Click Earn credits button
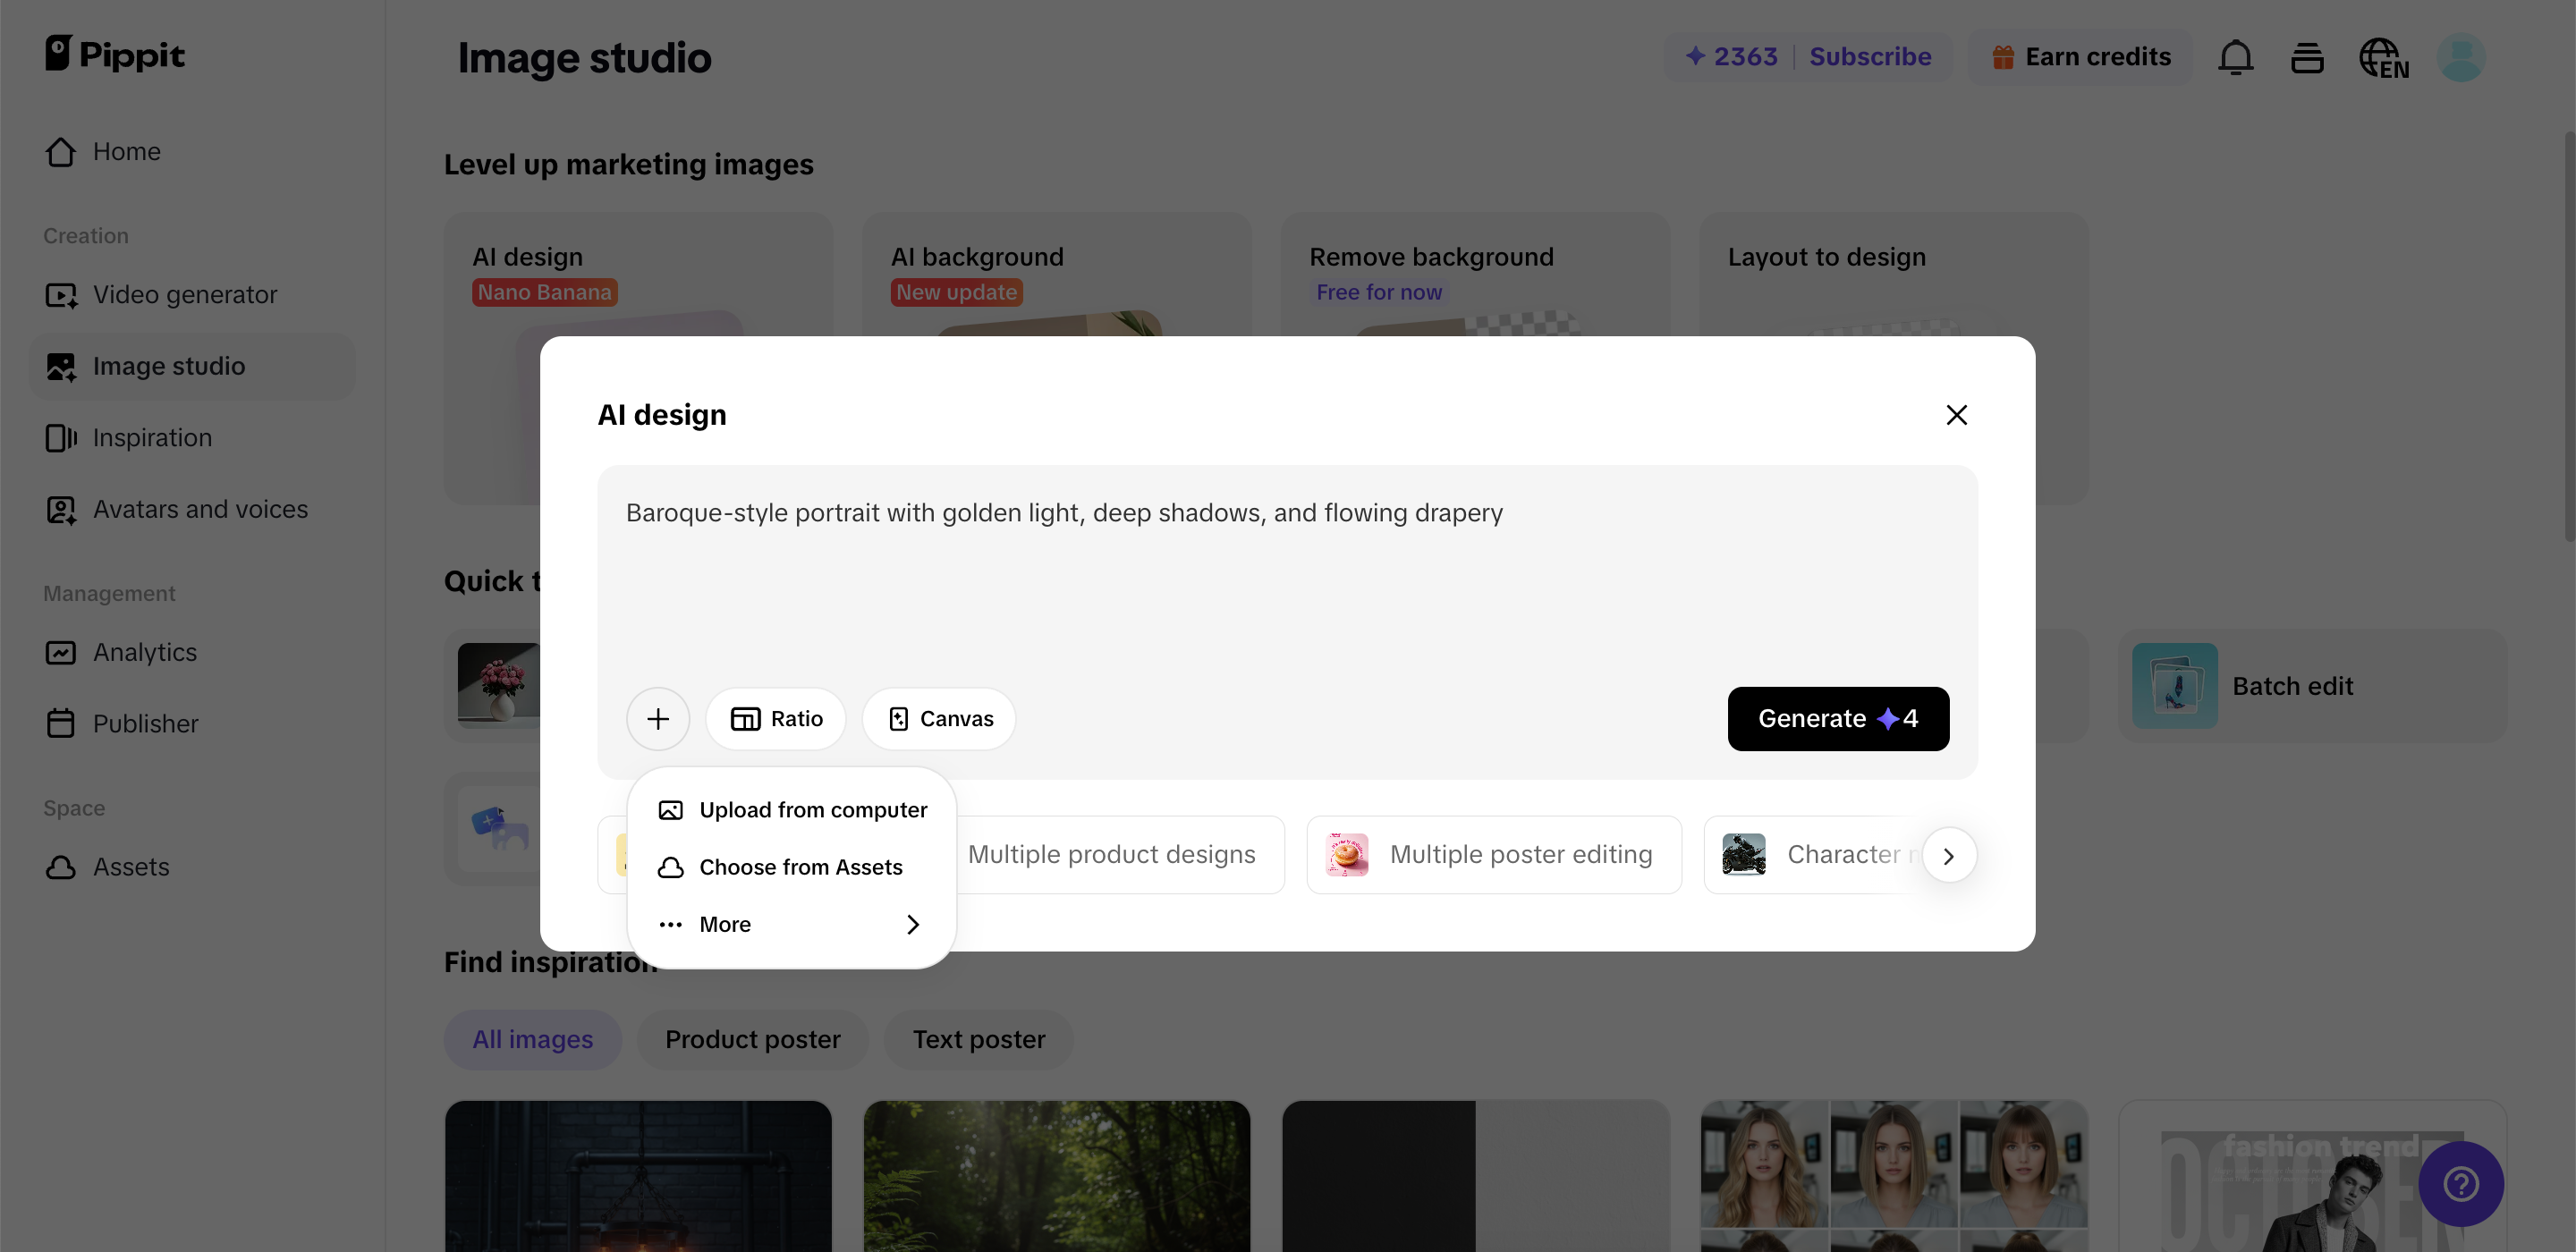2576x1252 pixels. click(2080, 57)
